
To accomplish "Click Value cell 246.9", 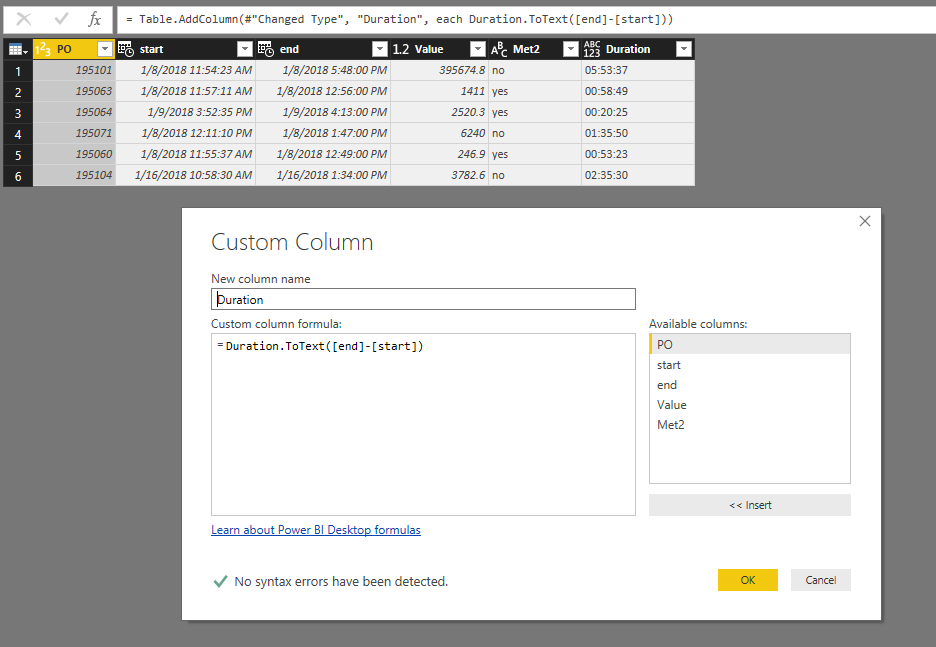I will pos(439,154).
